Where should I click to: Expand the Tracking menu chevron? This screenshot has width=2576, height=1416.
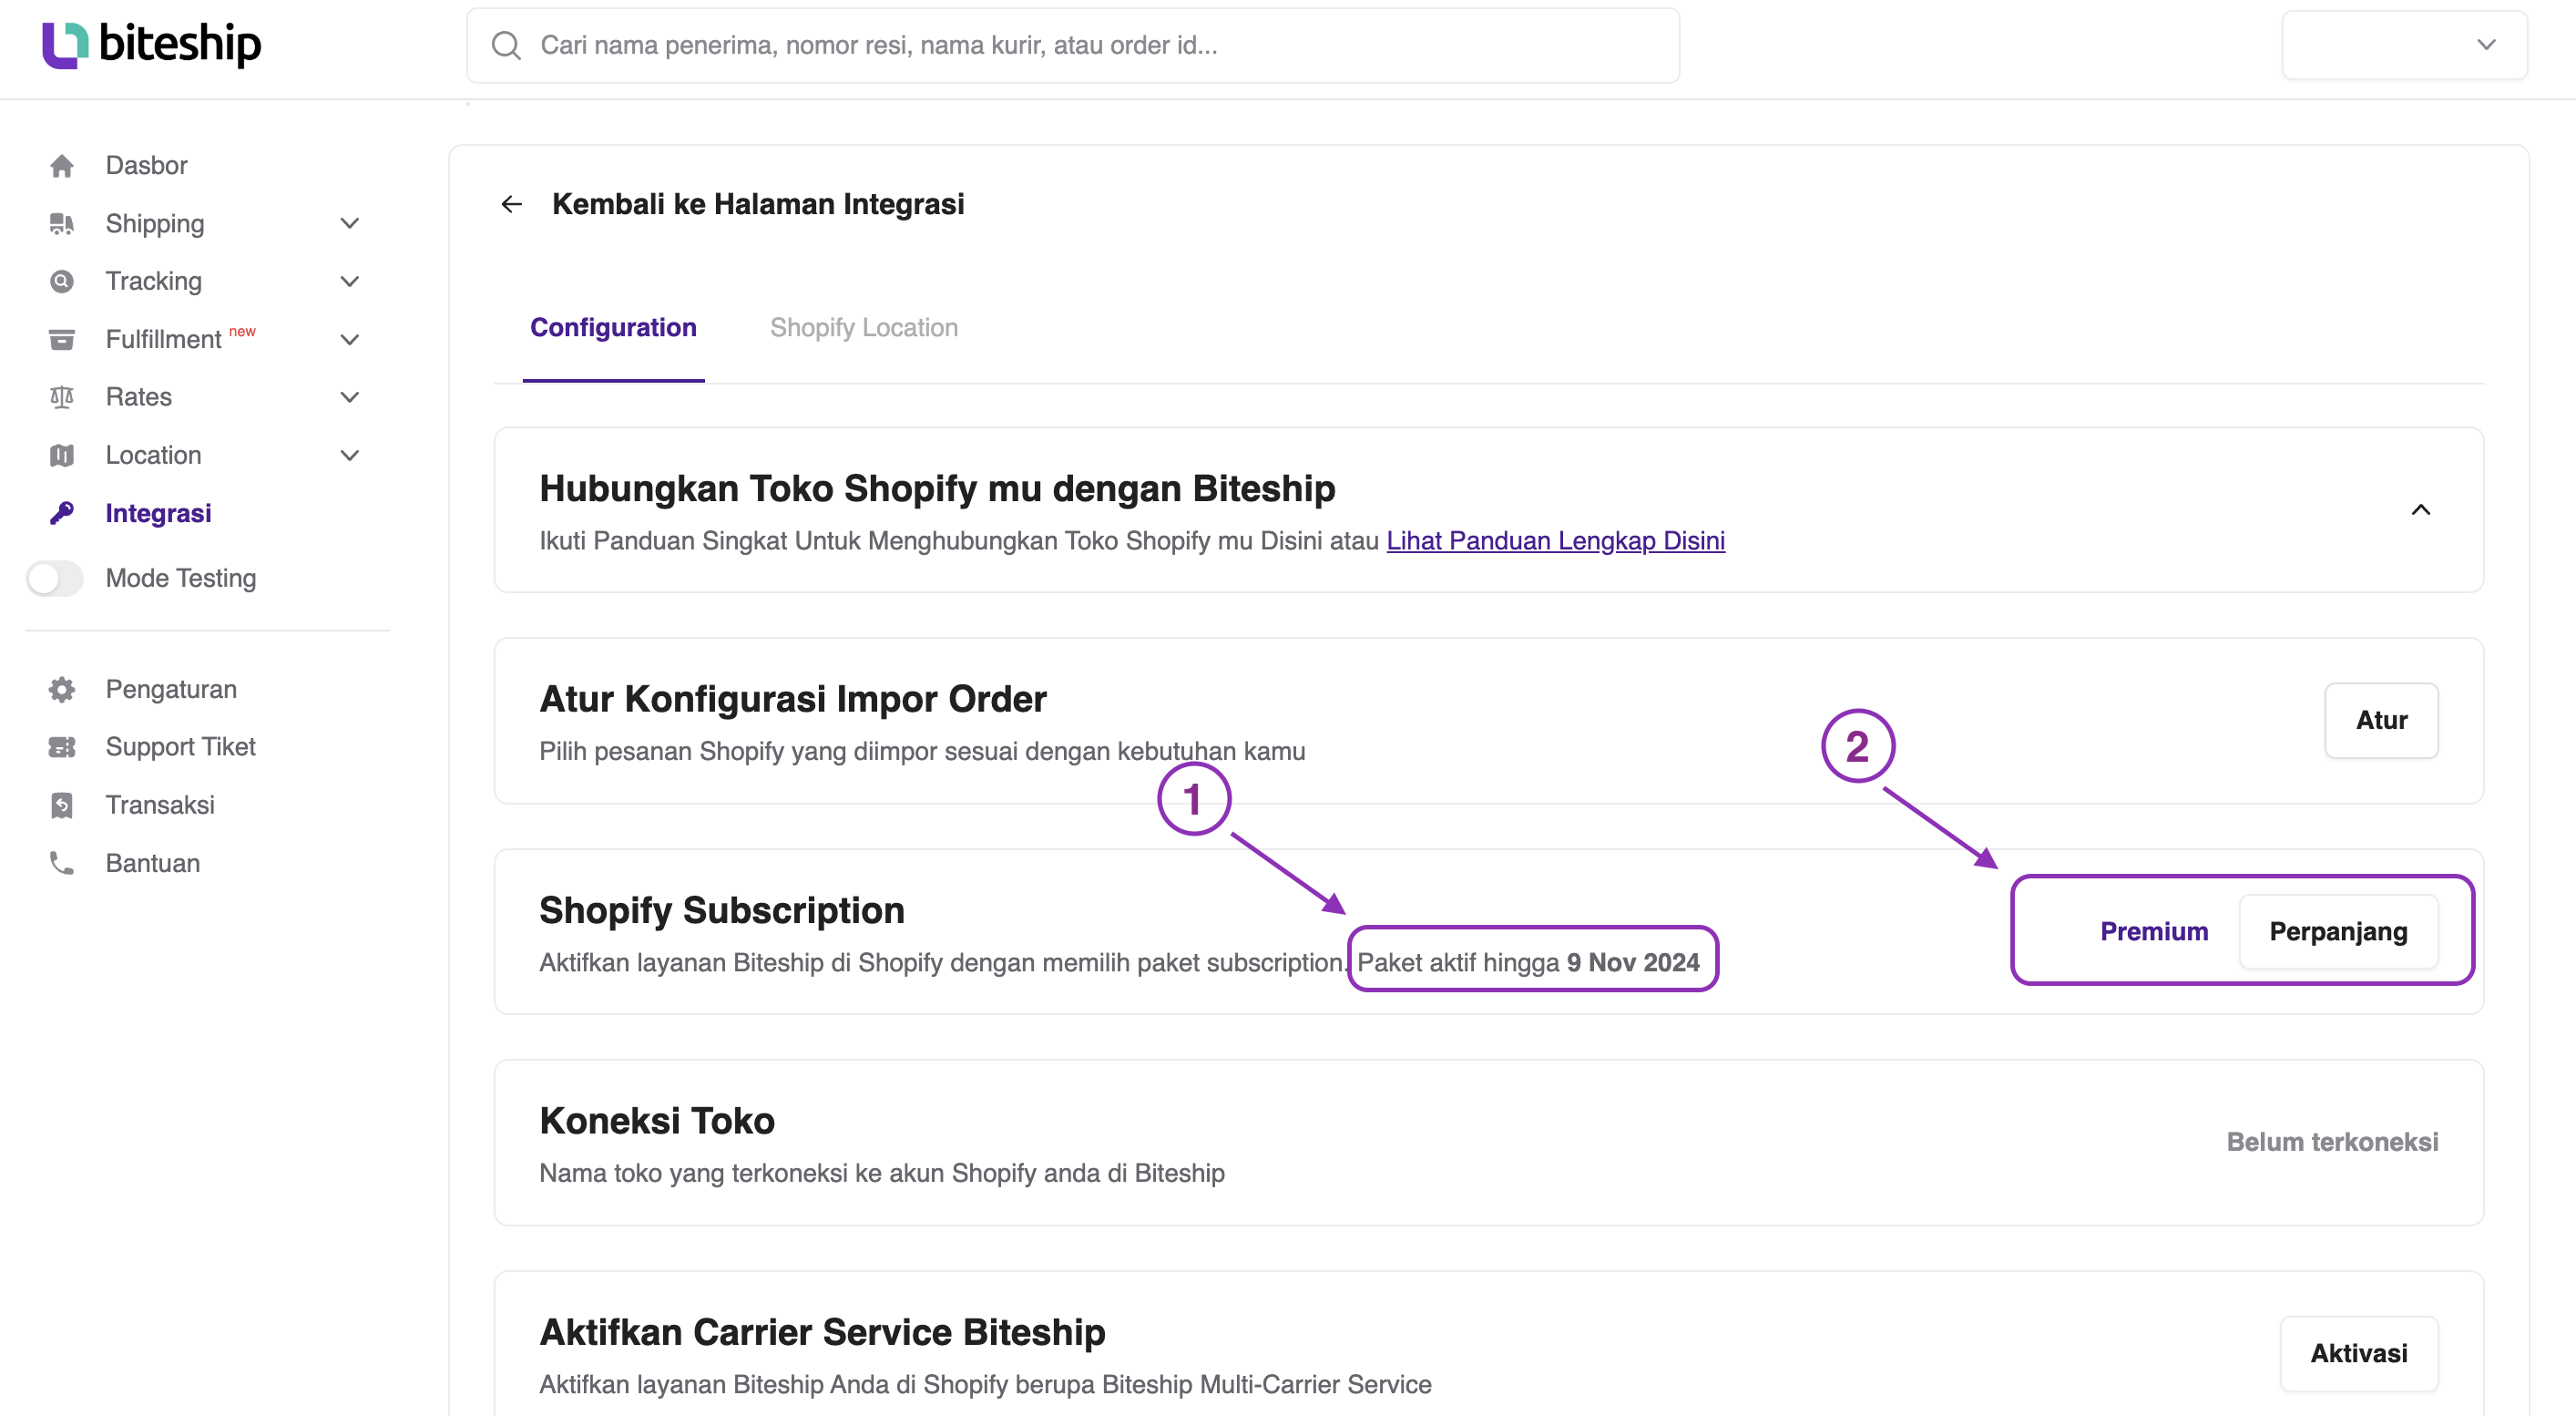tap(350, 282)
